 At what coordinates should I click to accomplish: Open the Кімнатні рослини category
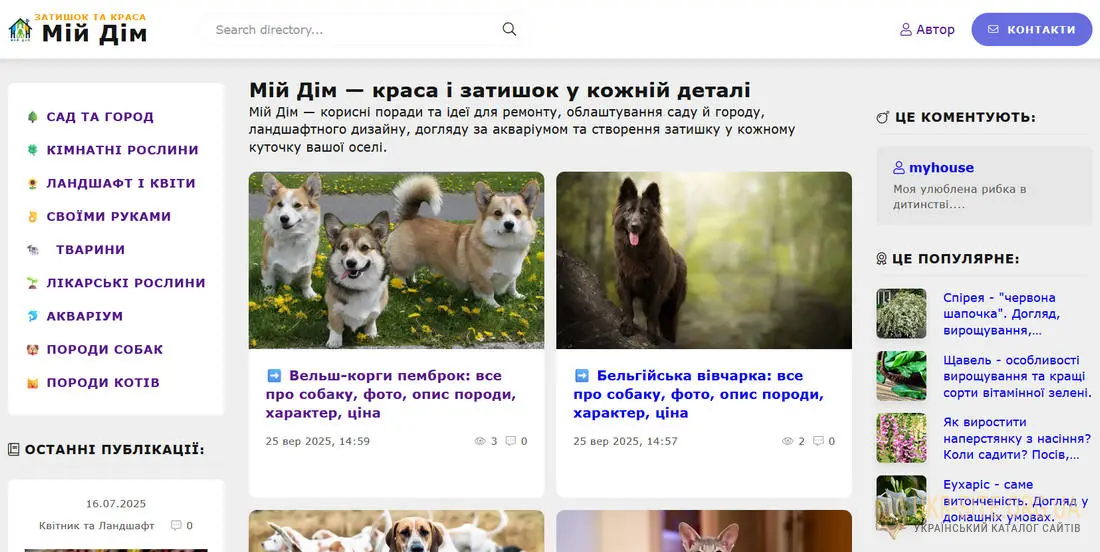(x=122, y=150)
